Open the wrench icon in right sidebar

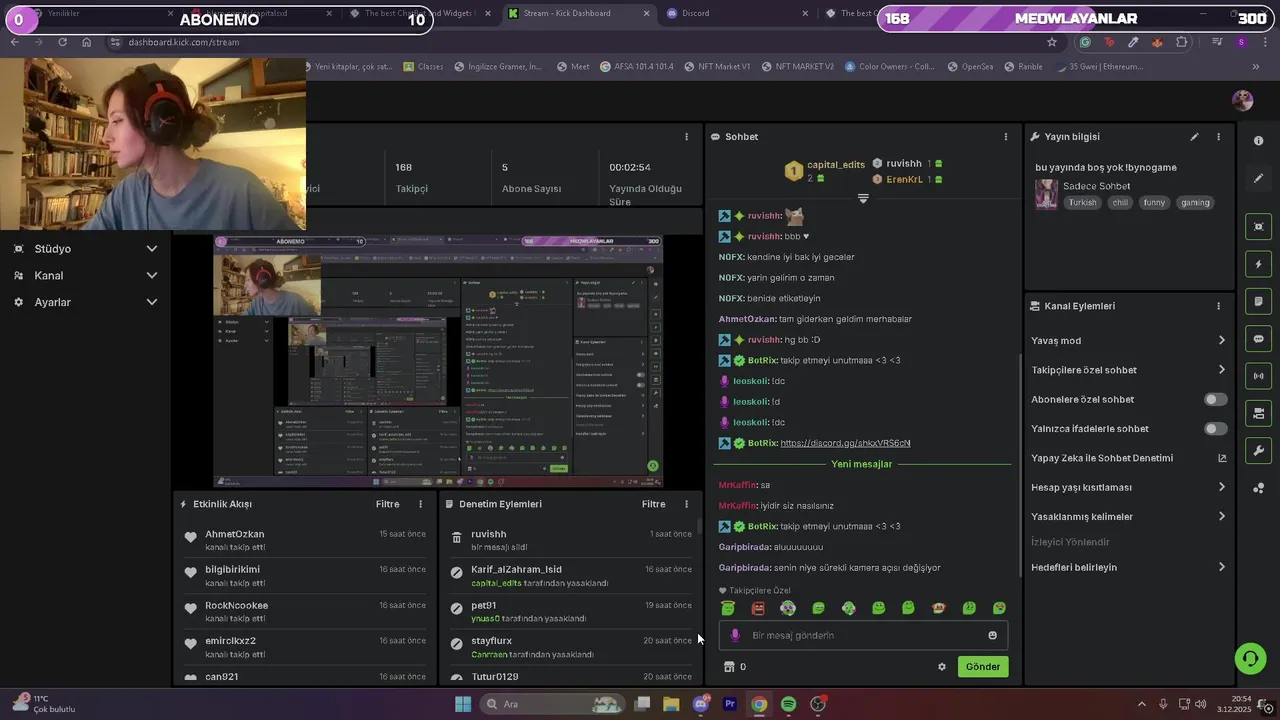tap(1258, 451)
